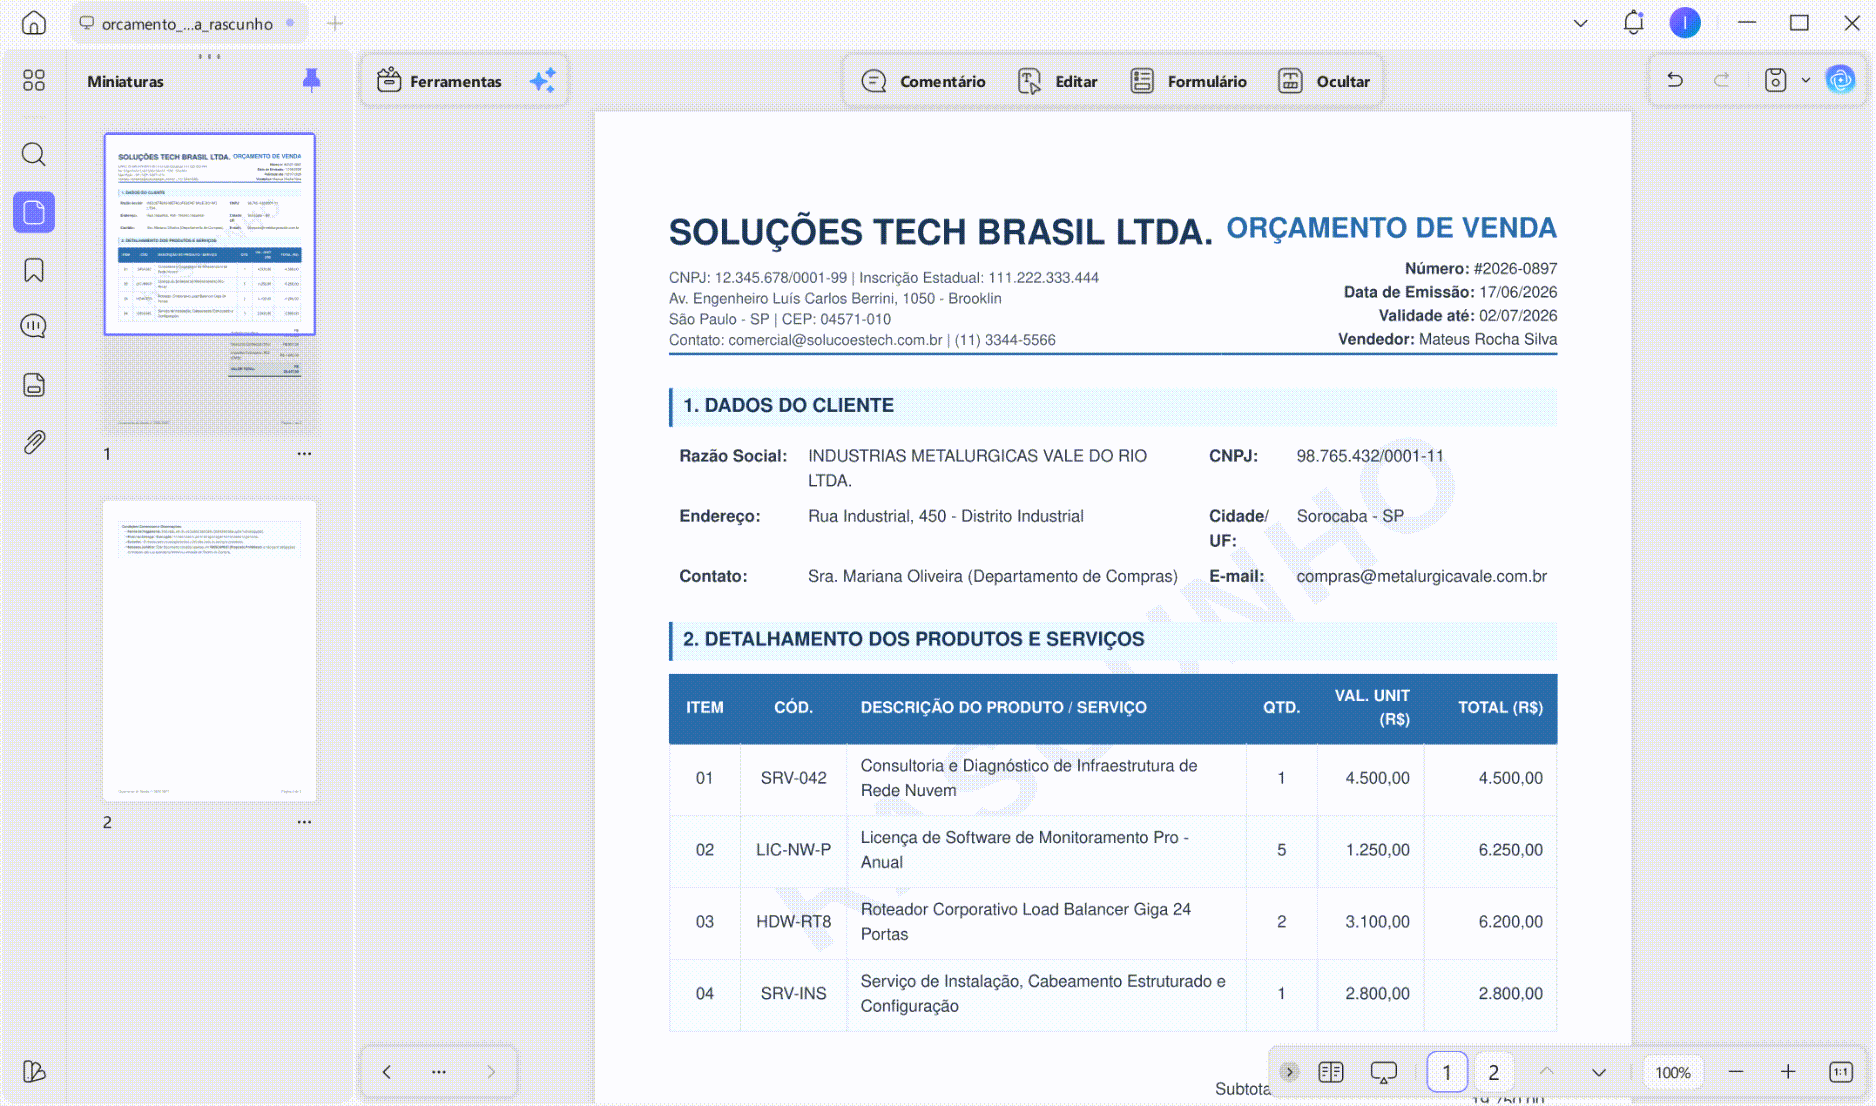
Task: Open the layers or stamp panel icon
Action: coord(34,385)
